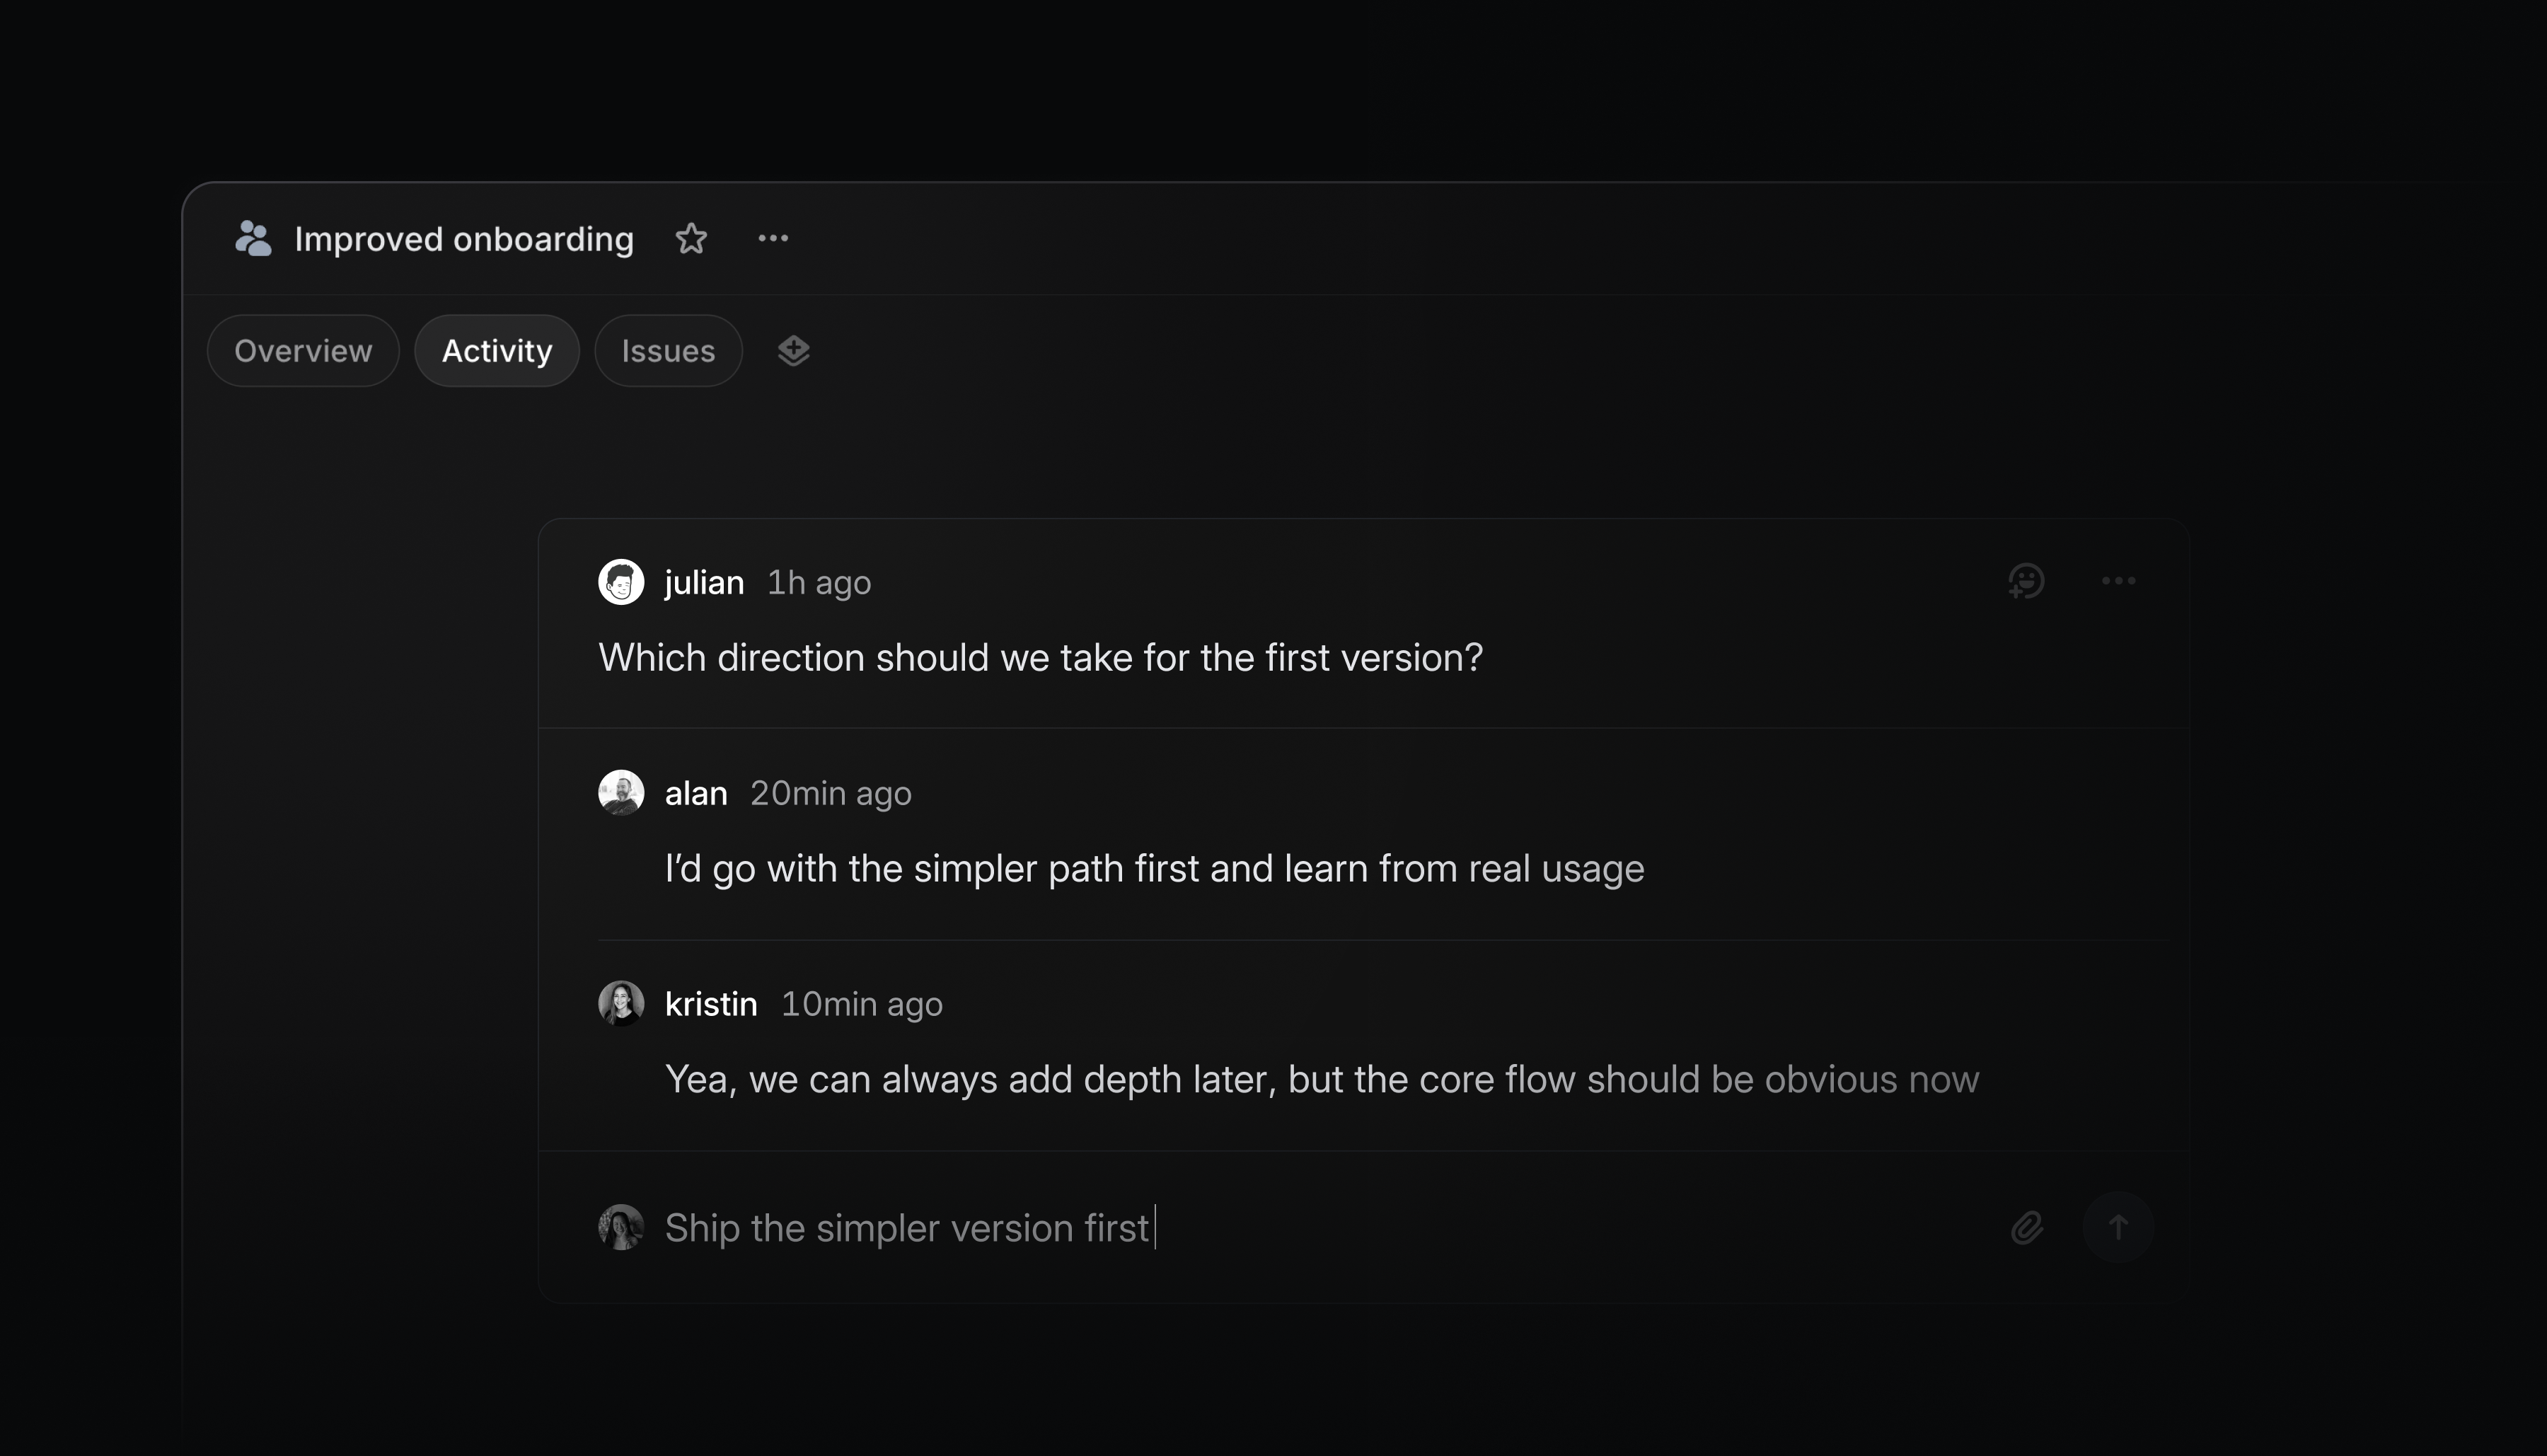This screenshot has width=2547, height=1456.
Task: Open the add view icon beside Issues
Action: tap(793, 350)
